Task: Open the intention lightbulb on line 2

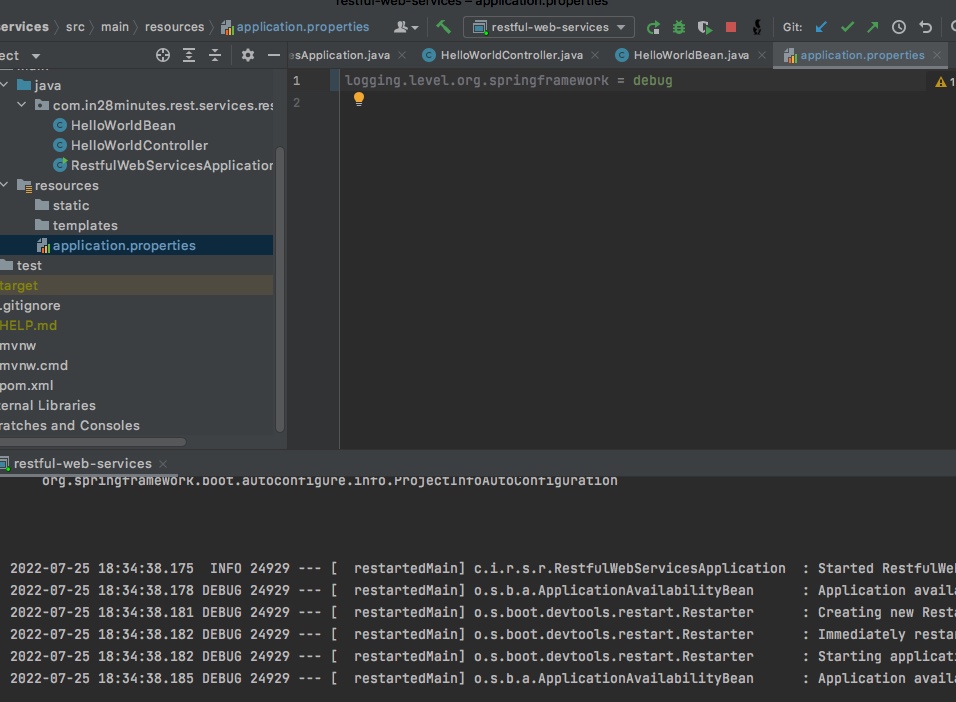Action: coord(359,98)
